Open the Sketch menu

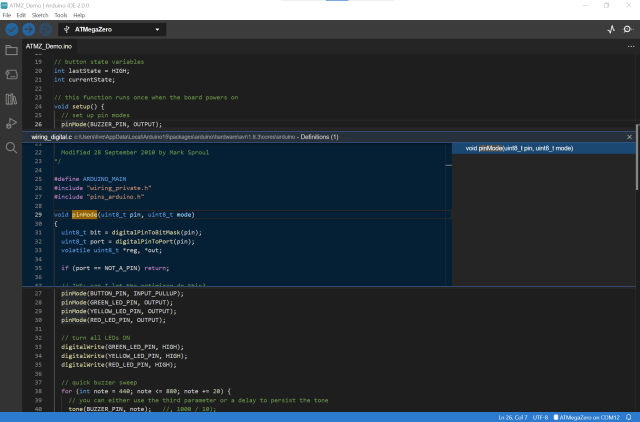pyautogui.click(x=39, y=16)
